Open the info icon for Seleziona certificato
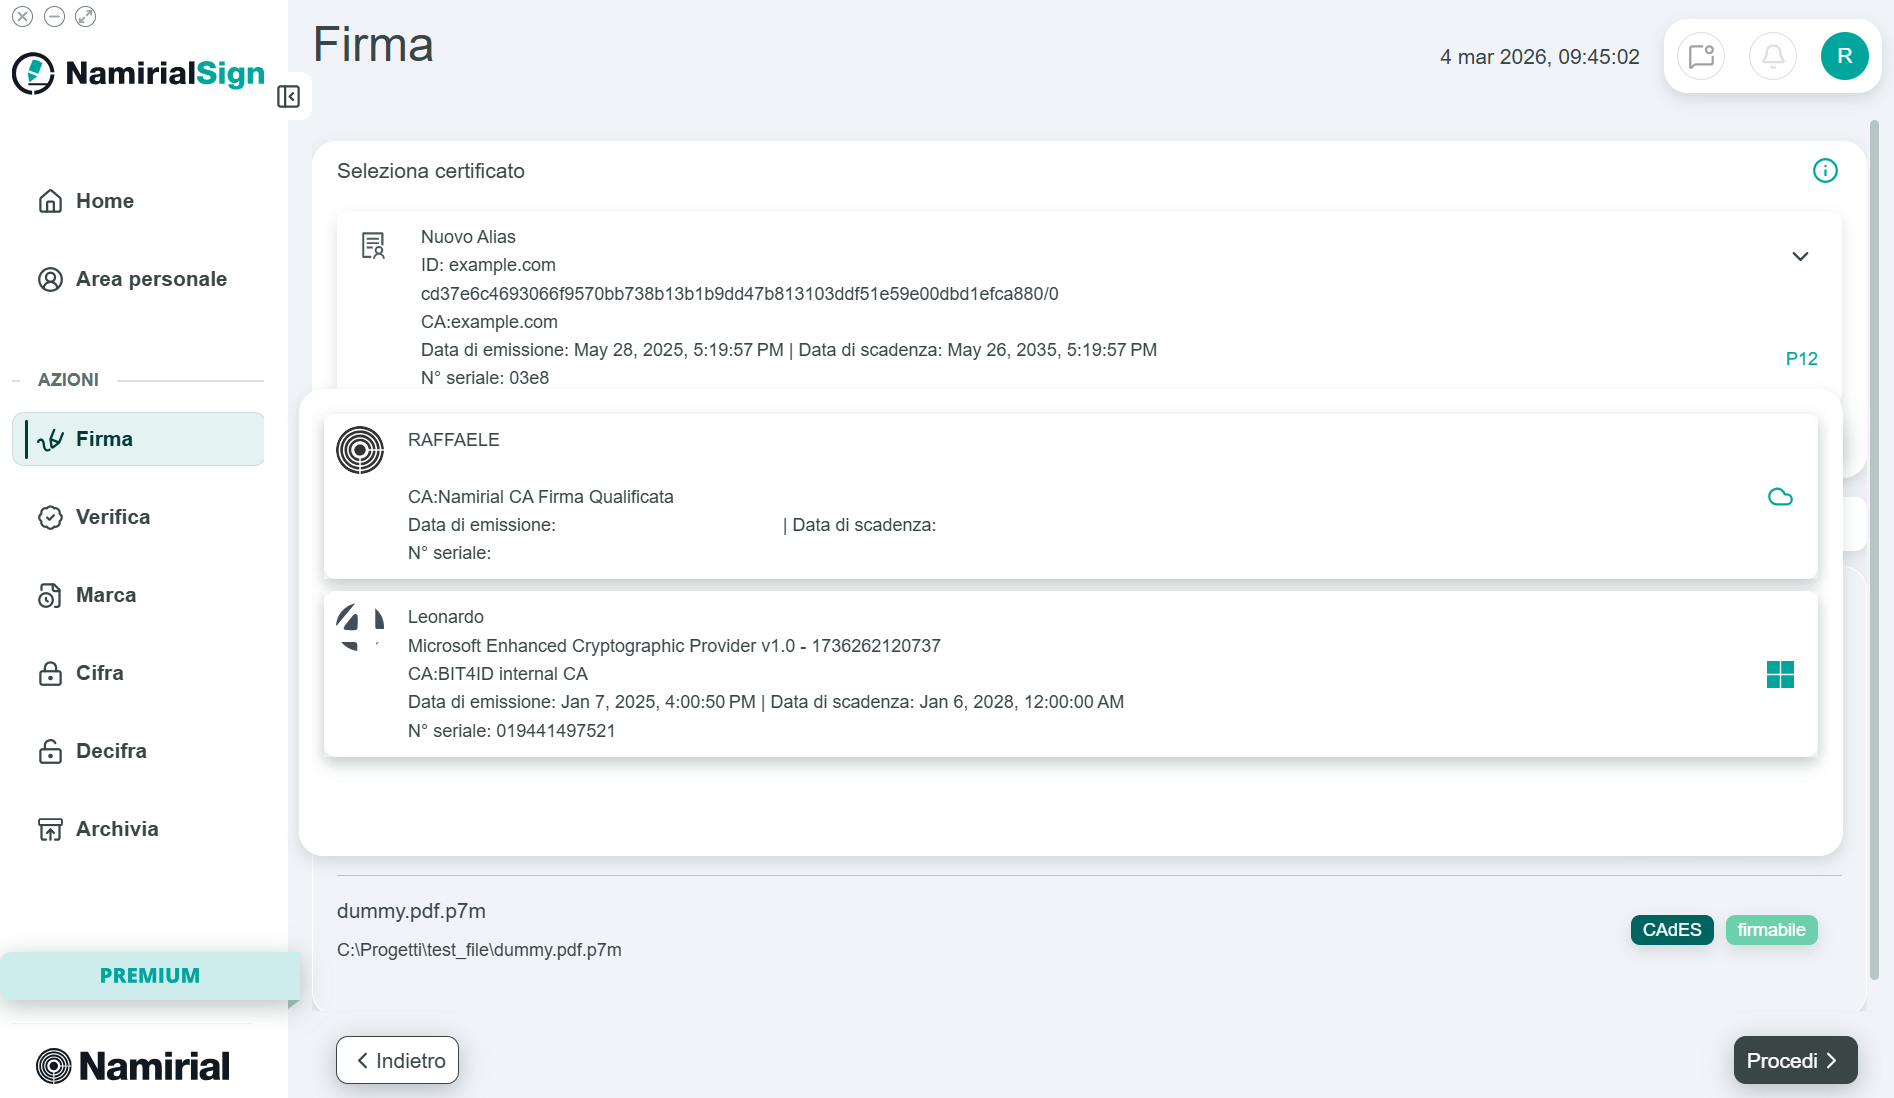 [x=1825, y=171]
